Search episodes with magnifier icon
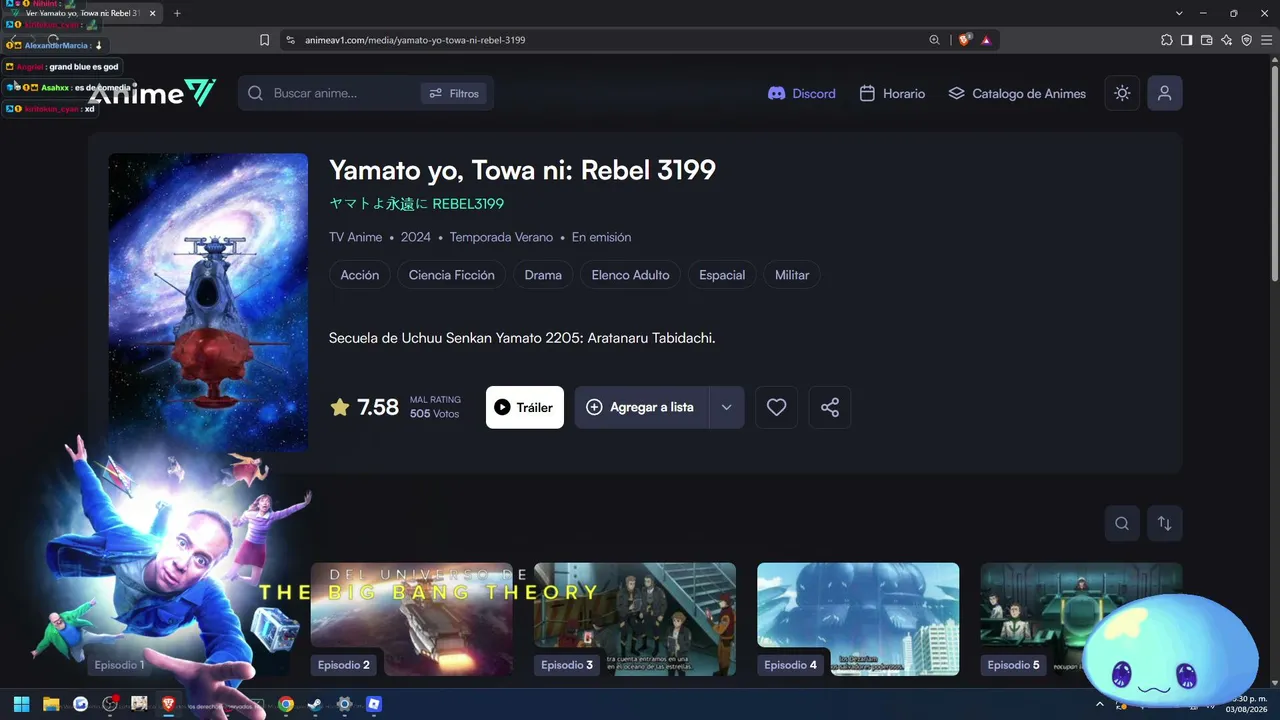The height and width of the screenshot is (720, 1280). (1122, 523)
